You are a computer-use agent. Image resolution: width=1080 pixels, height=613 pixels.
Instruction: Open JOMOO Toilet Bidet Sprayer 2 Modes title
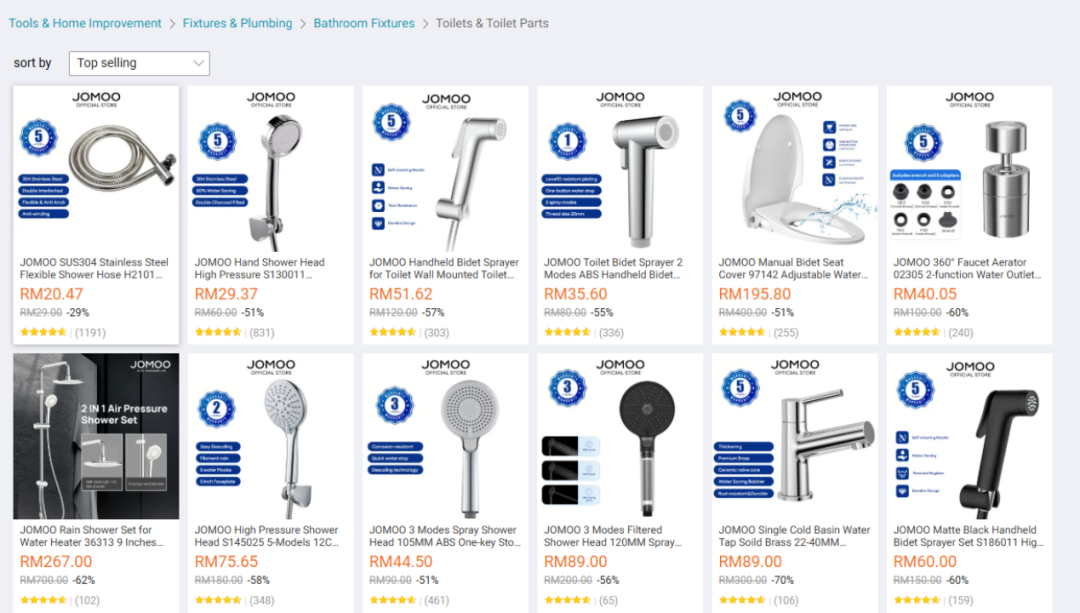613,269
